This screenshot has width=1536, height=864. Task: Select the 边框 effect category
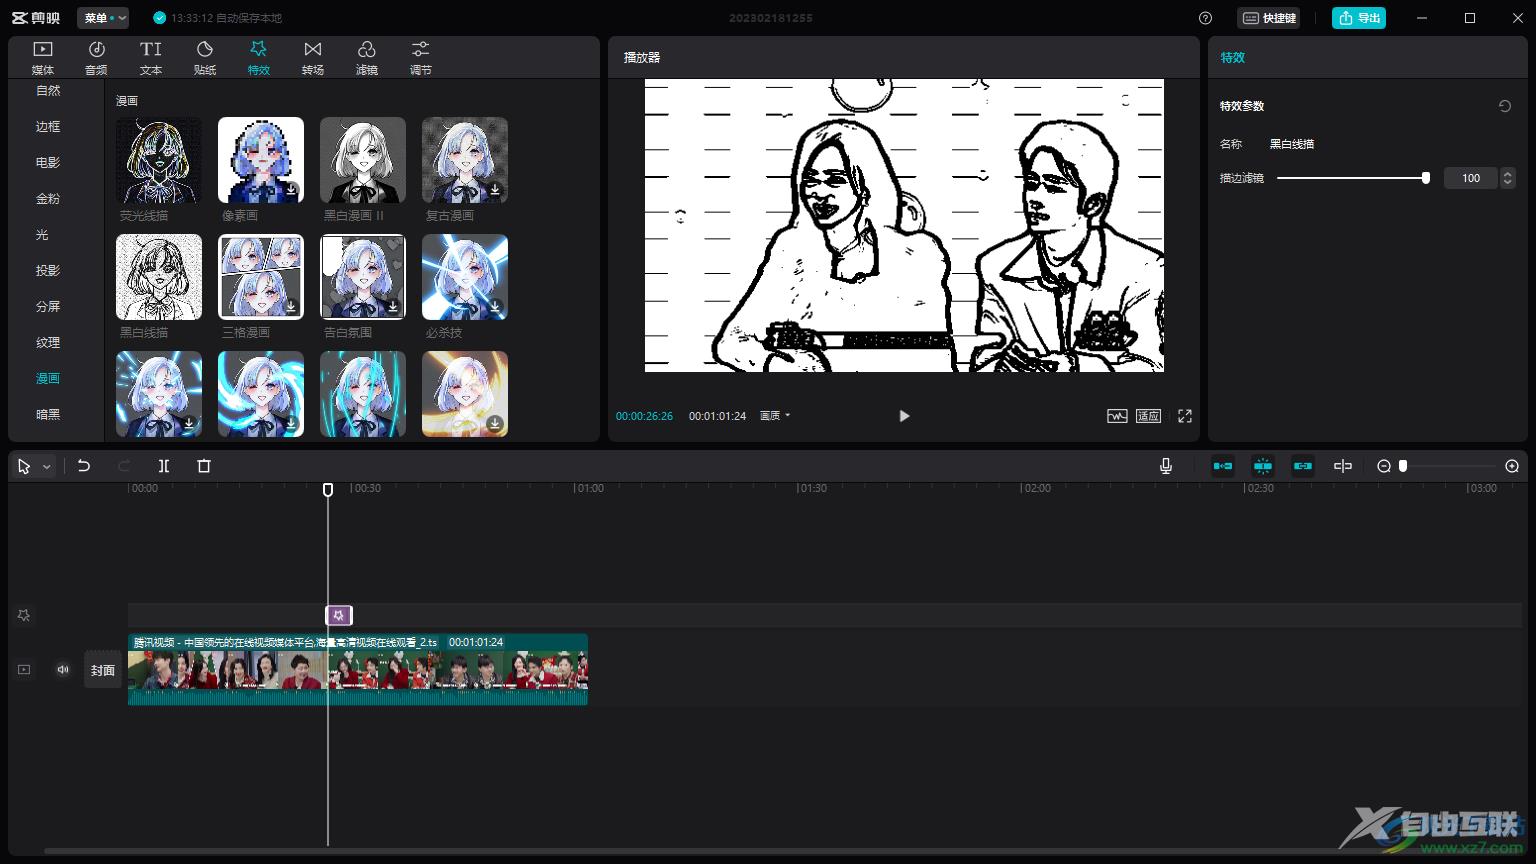tap(48, 126)
